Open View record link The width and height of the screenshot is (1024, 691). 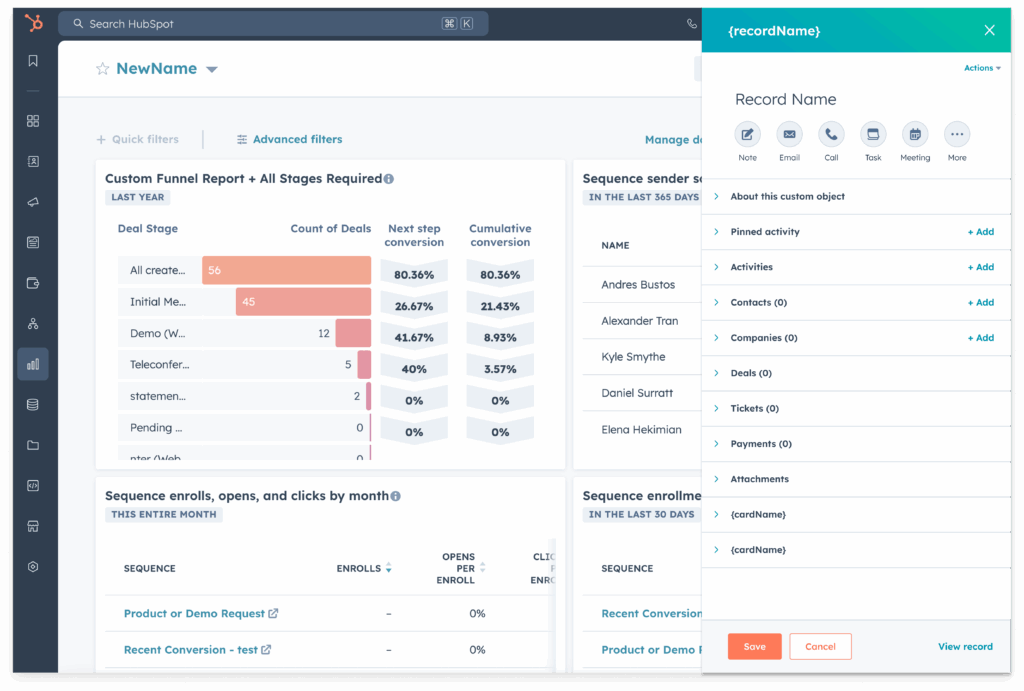[x=965, y=647]
